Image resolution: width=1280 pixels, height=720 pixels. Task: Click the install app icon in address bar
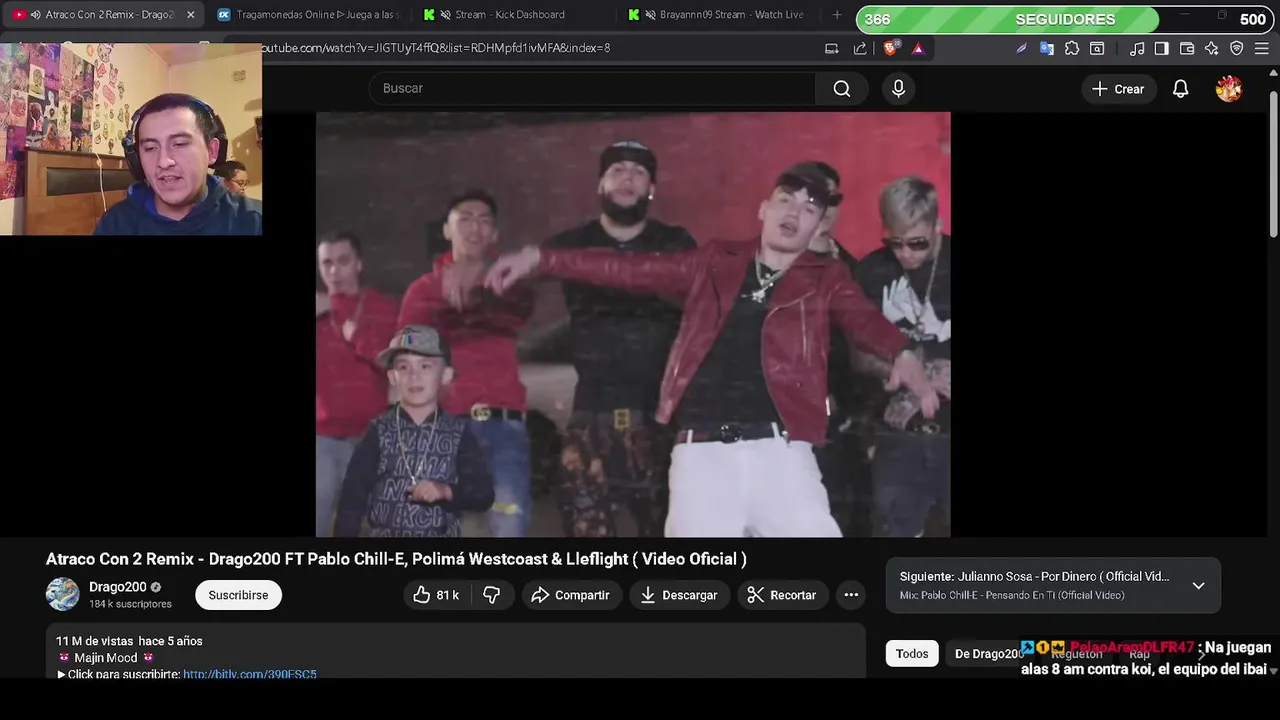click(x=831, y=48)
